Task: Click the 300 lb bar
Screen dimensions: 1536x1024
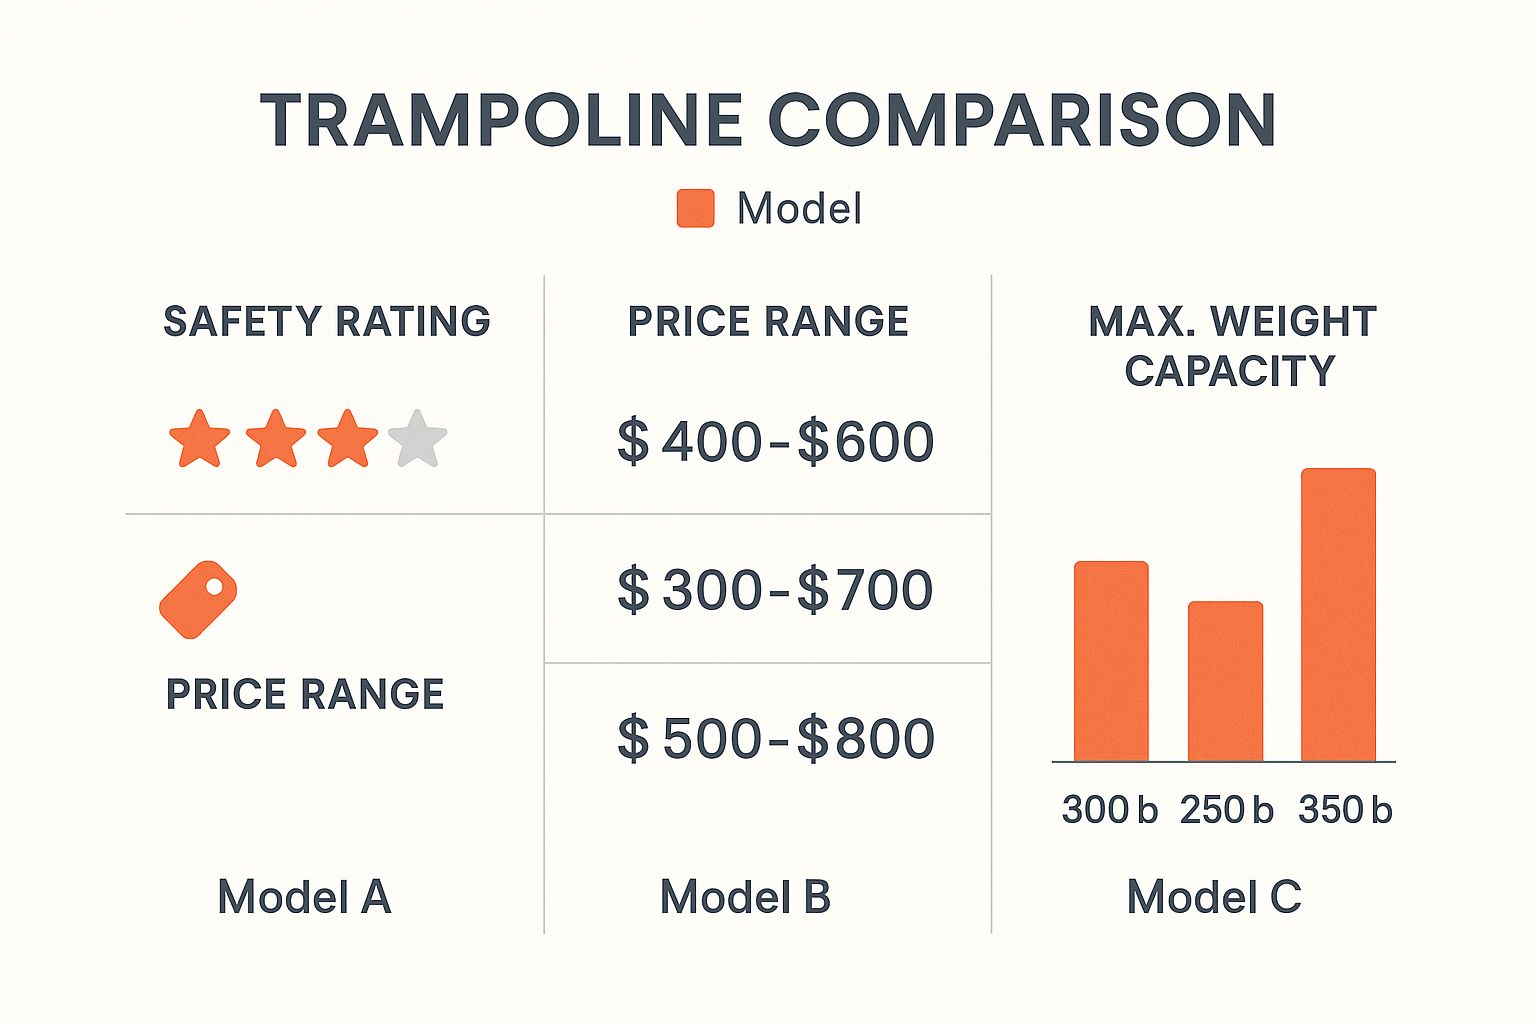Action: tap(1111, 661)
